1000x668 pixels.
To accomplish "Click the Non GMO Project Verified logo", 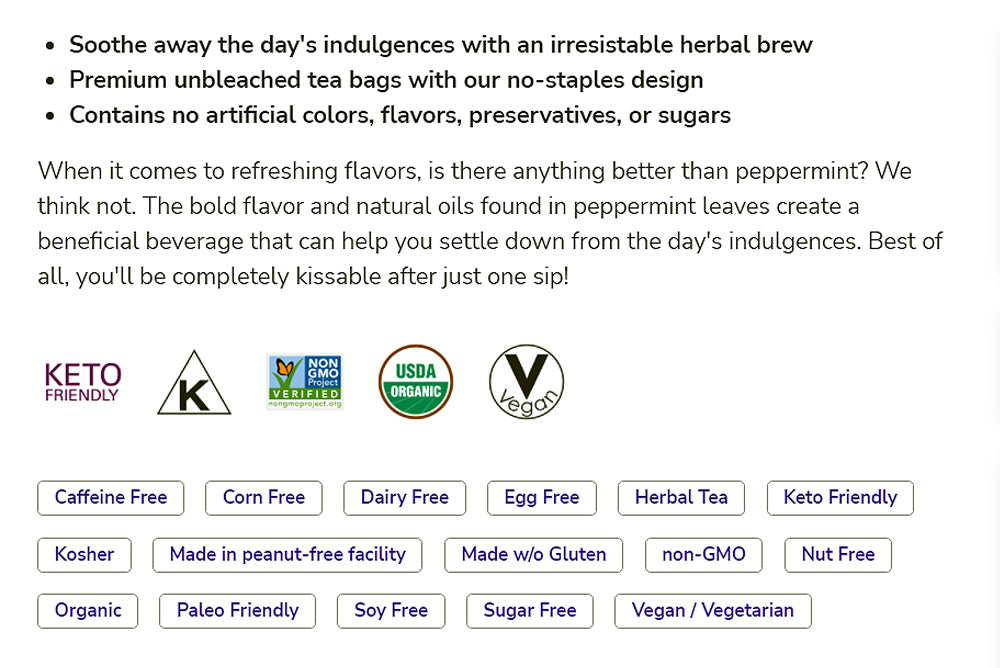I will pos(305,382).
